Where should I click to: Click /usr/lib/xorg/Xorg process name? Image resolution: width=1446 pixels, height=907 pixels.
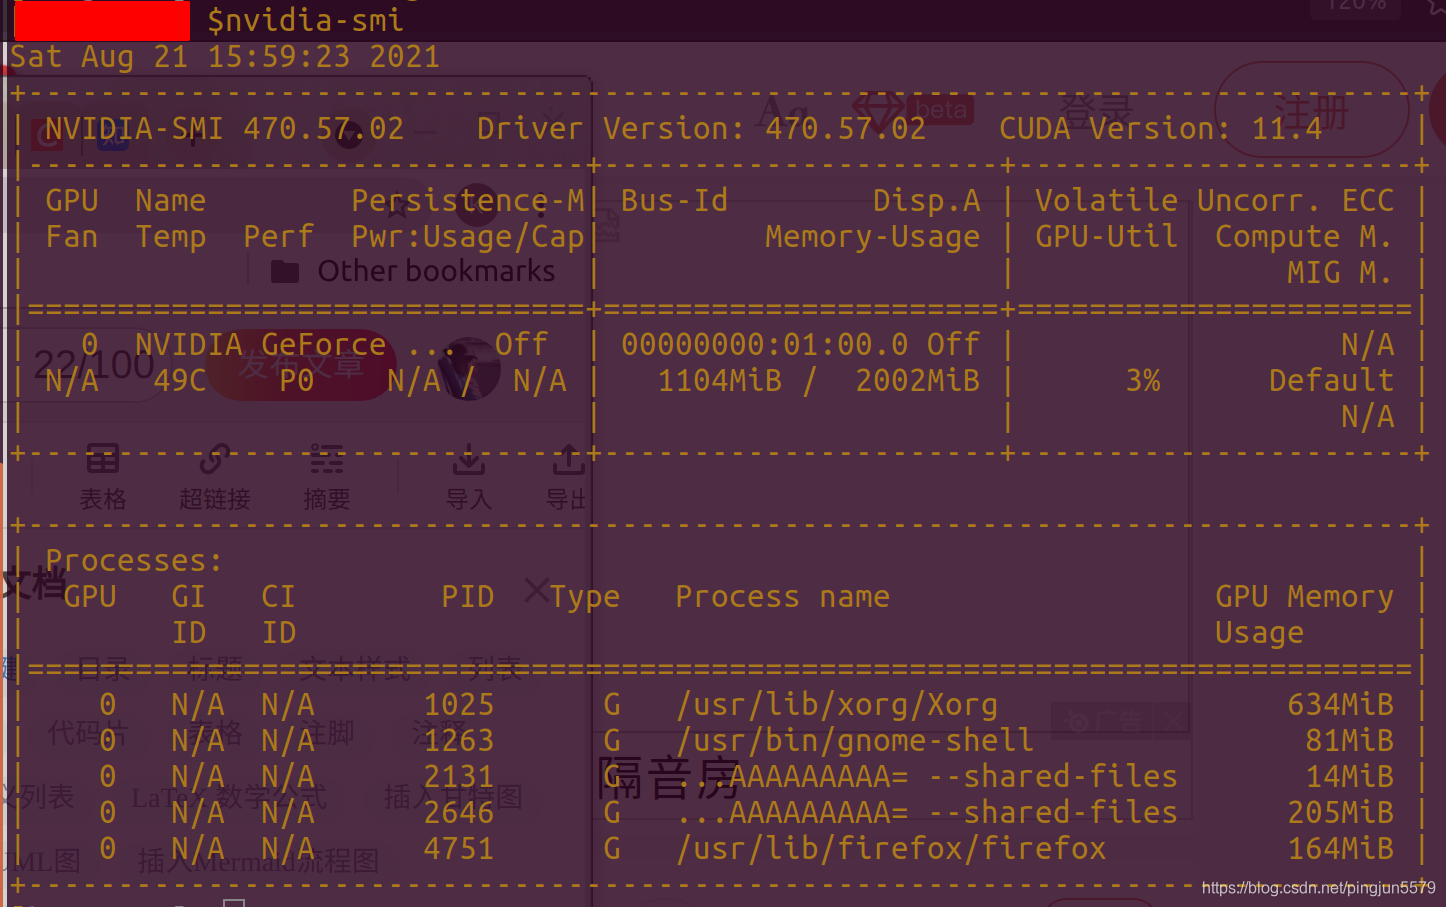[837, 705]
